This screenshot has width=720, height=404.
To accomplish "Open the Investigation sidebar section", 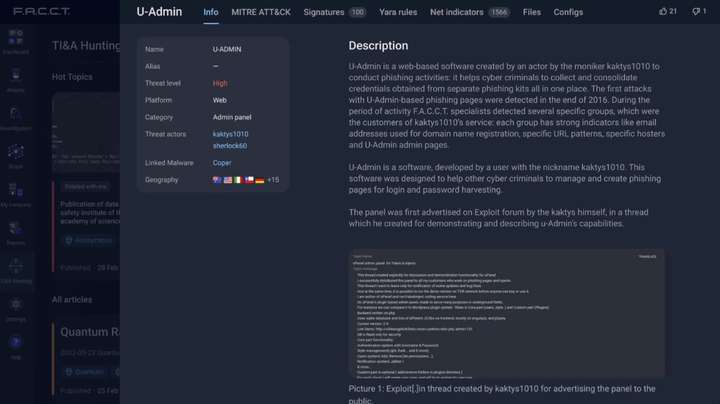I will point(16,118).
